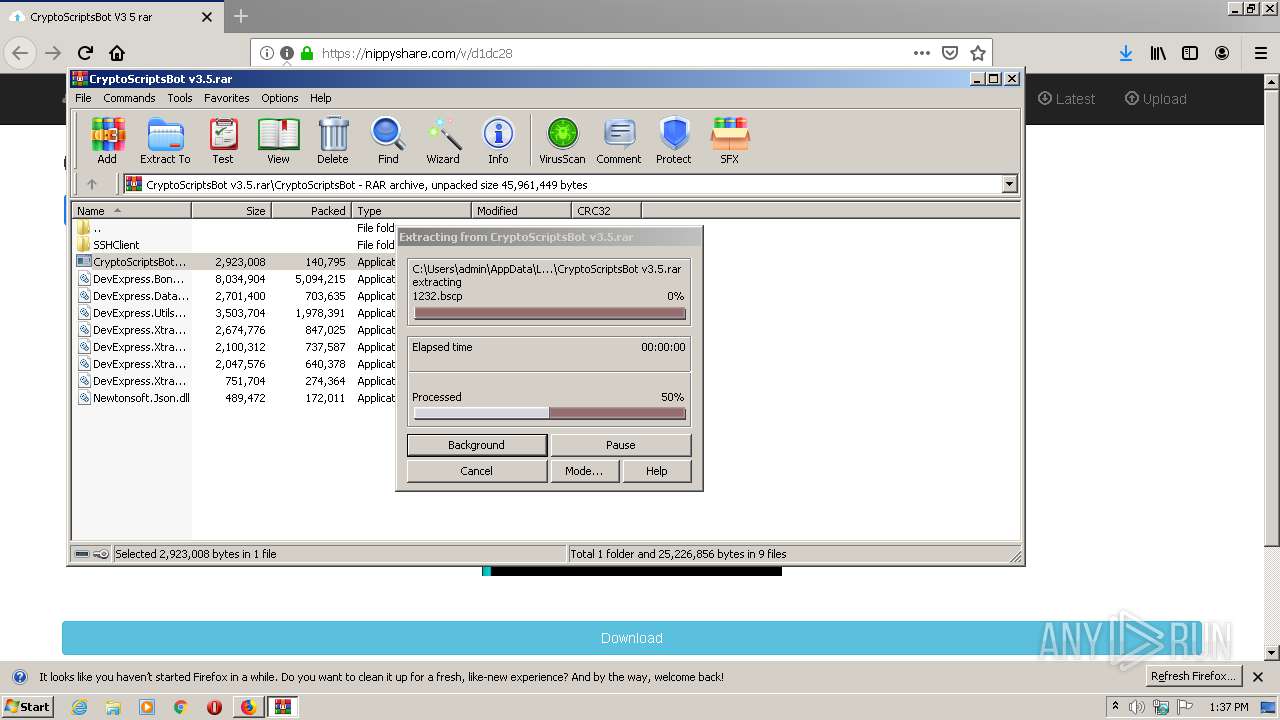
Task: Click the blue Download button
Action: click(x=631, y=638)
